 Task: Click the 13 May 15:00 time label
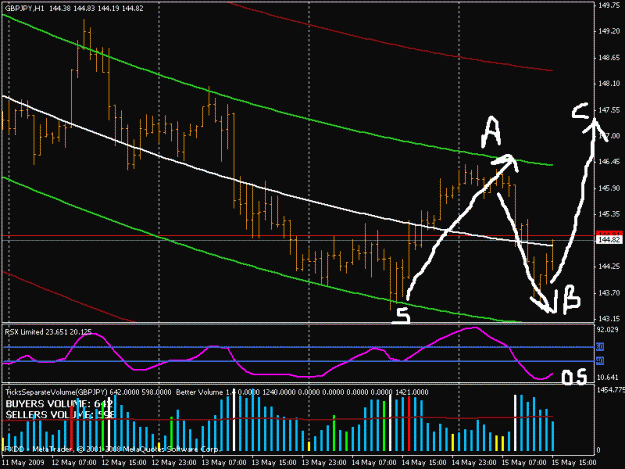[x=274, y=463]
